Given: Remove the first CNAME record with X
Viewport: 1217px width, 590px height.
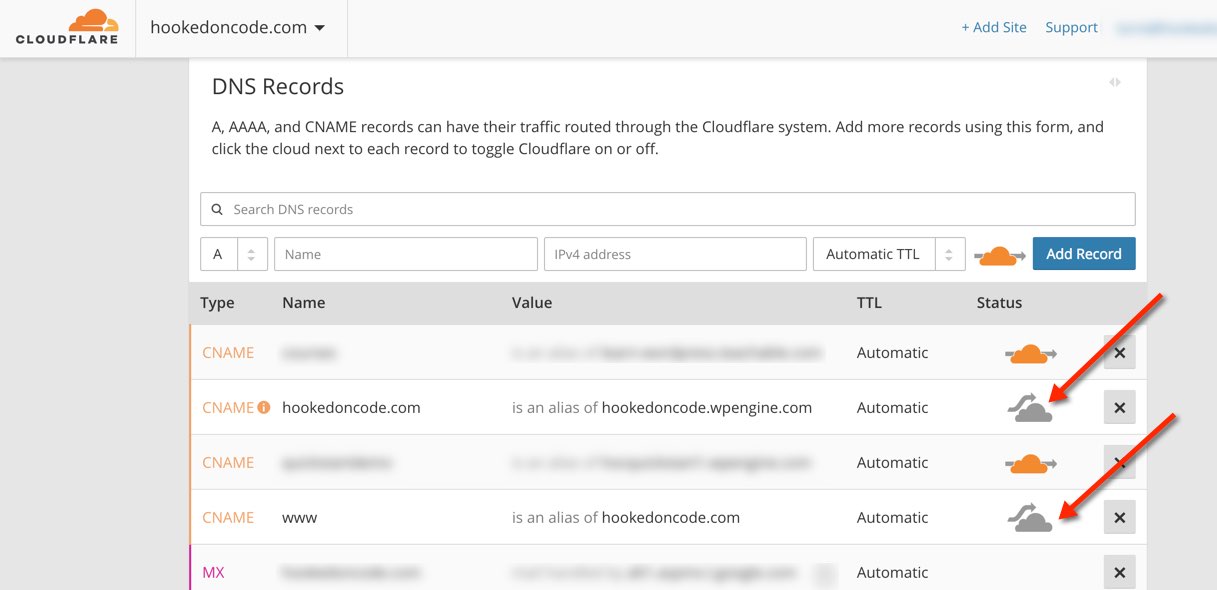Looking at the screenshot, I should pos(1119,352).
